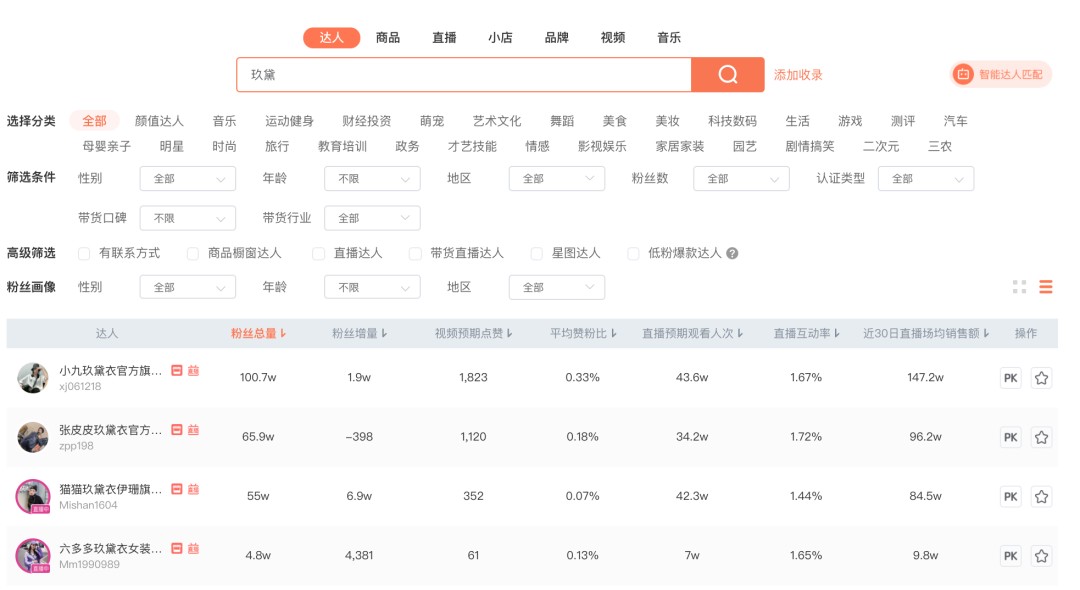Click PK icon for 六多多玖黛衣女装 row
Viewport: 1080px width, 590px height.
pos(1010,556)
